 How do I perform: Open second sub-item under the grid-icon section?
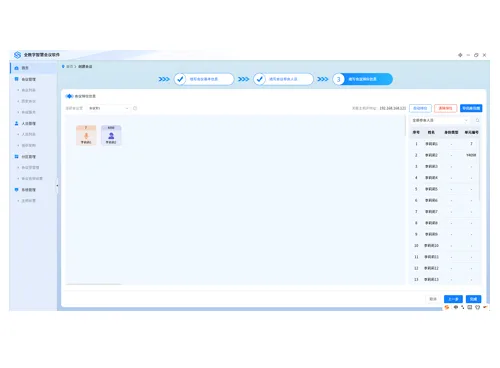(x=32, y=179)
